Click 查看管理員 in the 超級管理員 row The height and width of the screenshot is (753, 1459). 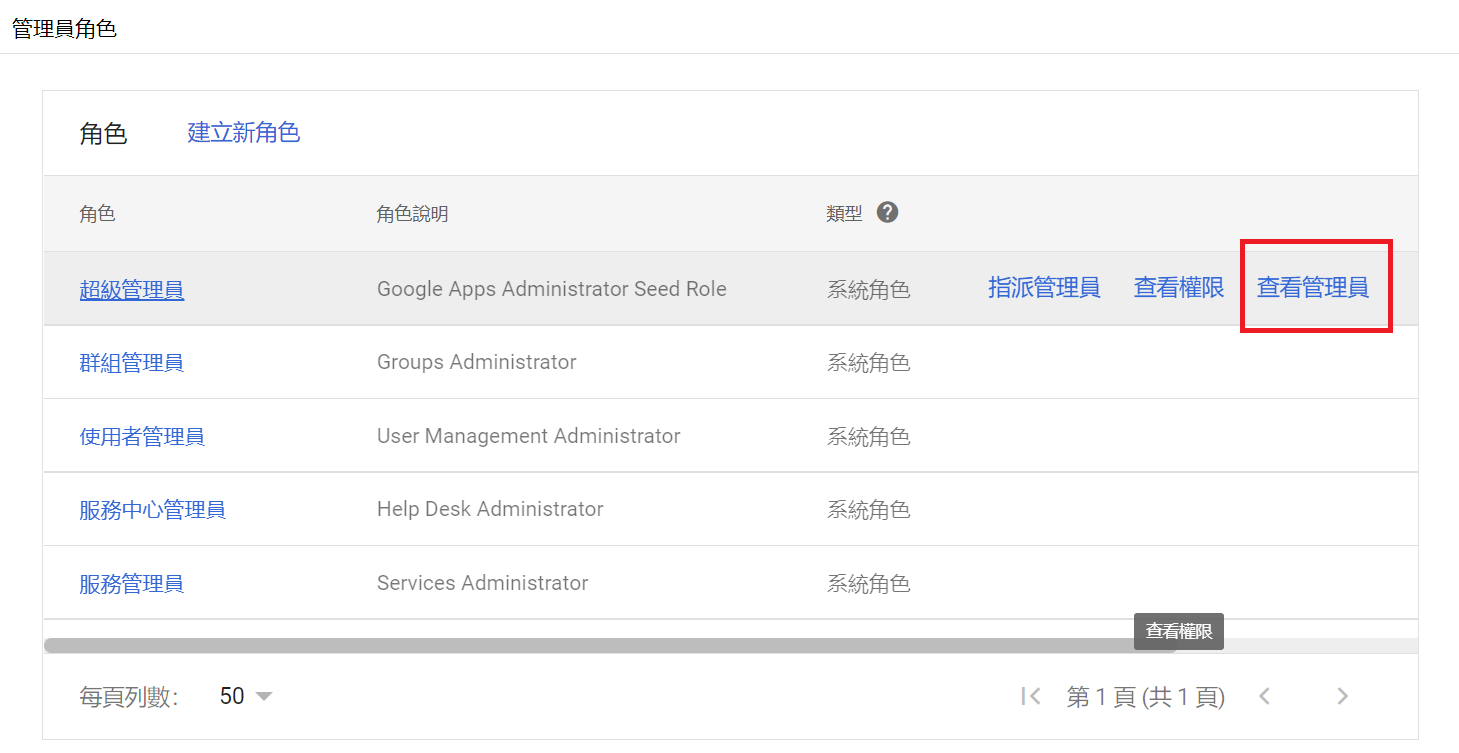tap(1312, 288)
